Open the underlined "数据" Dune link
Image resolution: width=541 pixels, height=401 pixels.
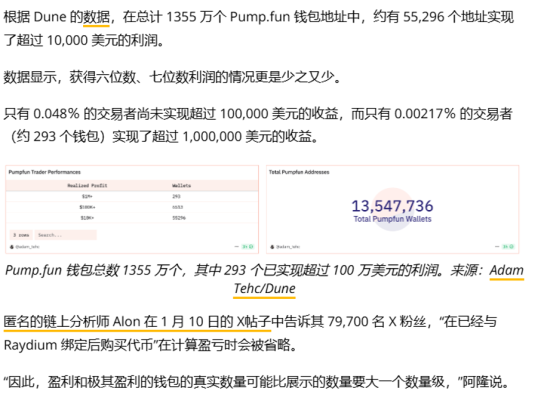click(x=96, y=17)
